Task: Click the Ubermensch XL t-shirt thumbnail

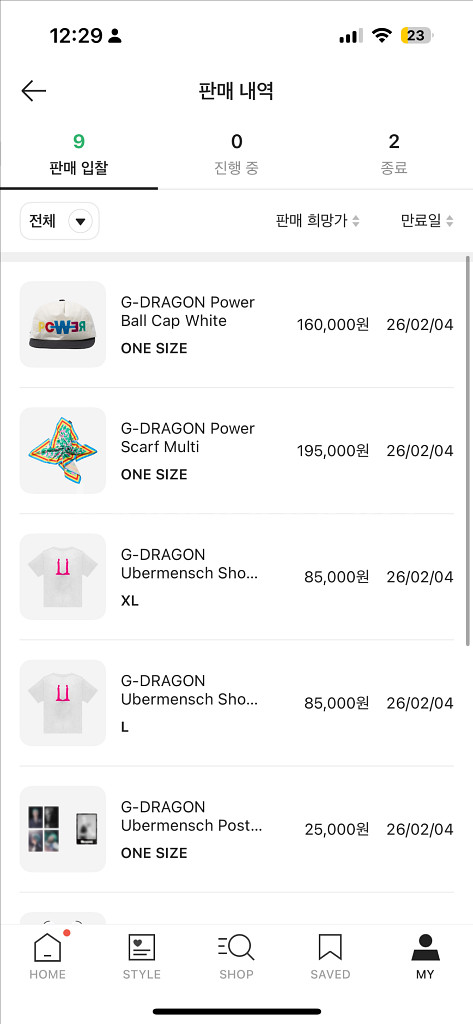Action: (63, 577)
